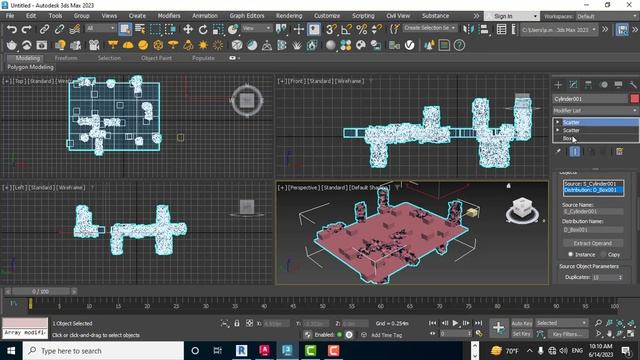Click the red object color swatch
This screenshot has height=360, width=640.
(x=634, y=99)
